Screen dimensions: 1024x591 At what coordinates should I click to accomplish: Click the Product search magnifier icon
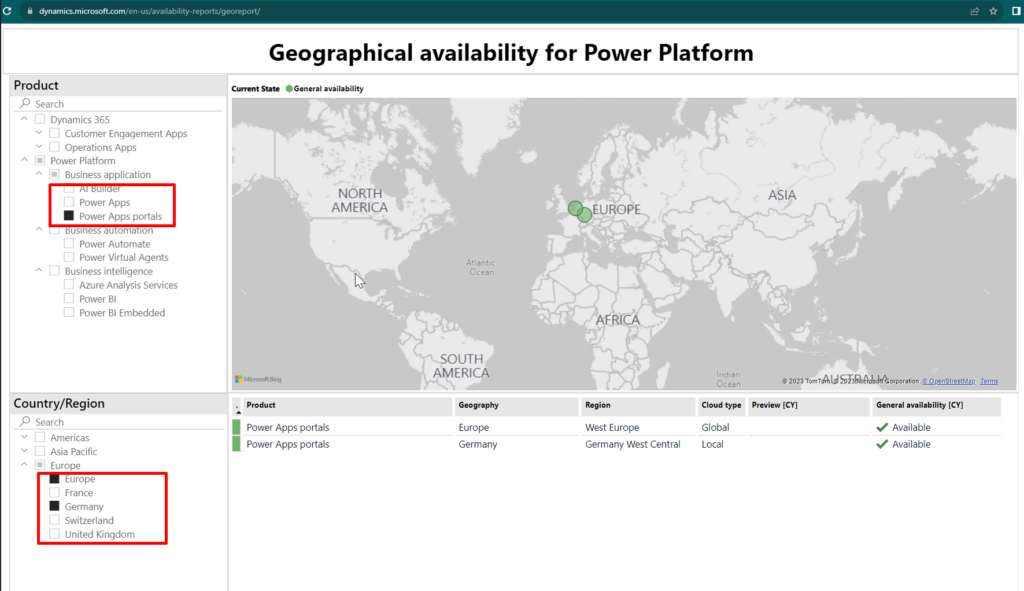click(25, 103)
